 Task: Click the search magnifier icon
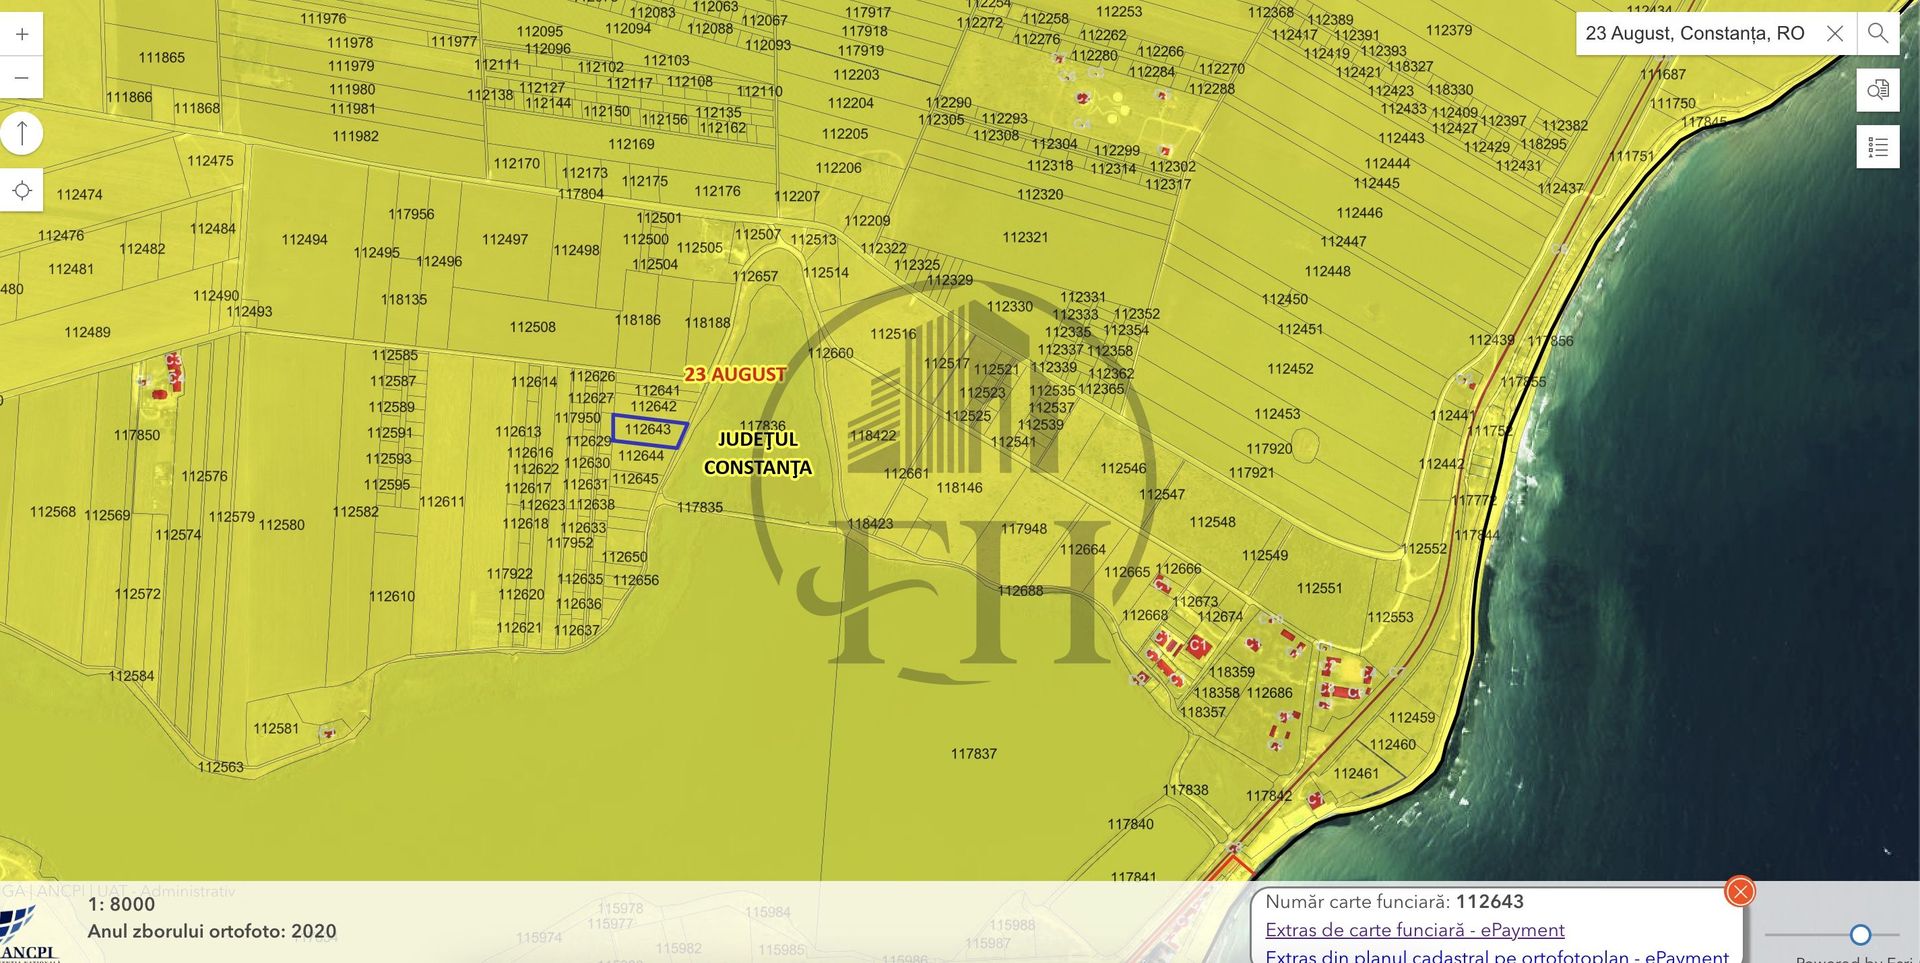coord(1878,33)
